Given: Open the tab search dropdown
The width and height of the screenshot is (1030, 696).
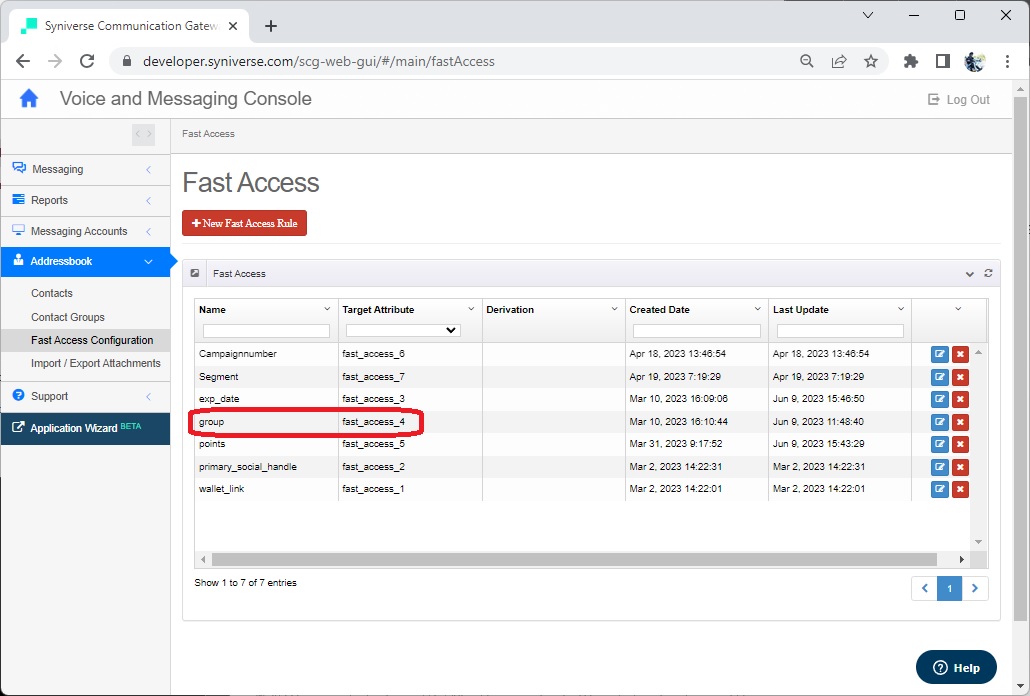Looking at the screenshot, I should click(868, 15).
